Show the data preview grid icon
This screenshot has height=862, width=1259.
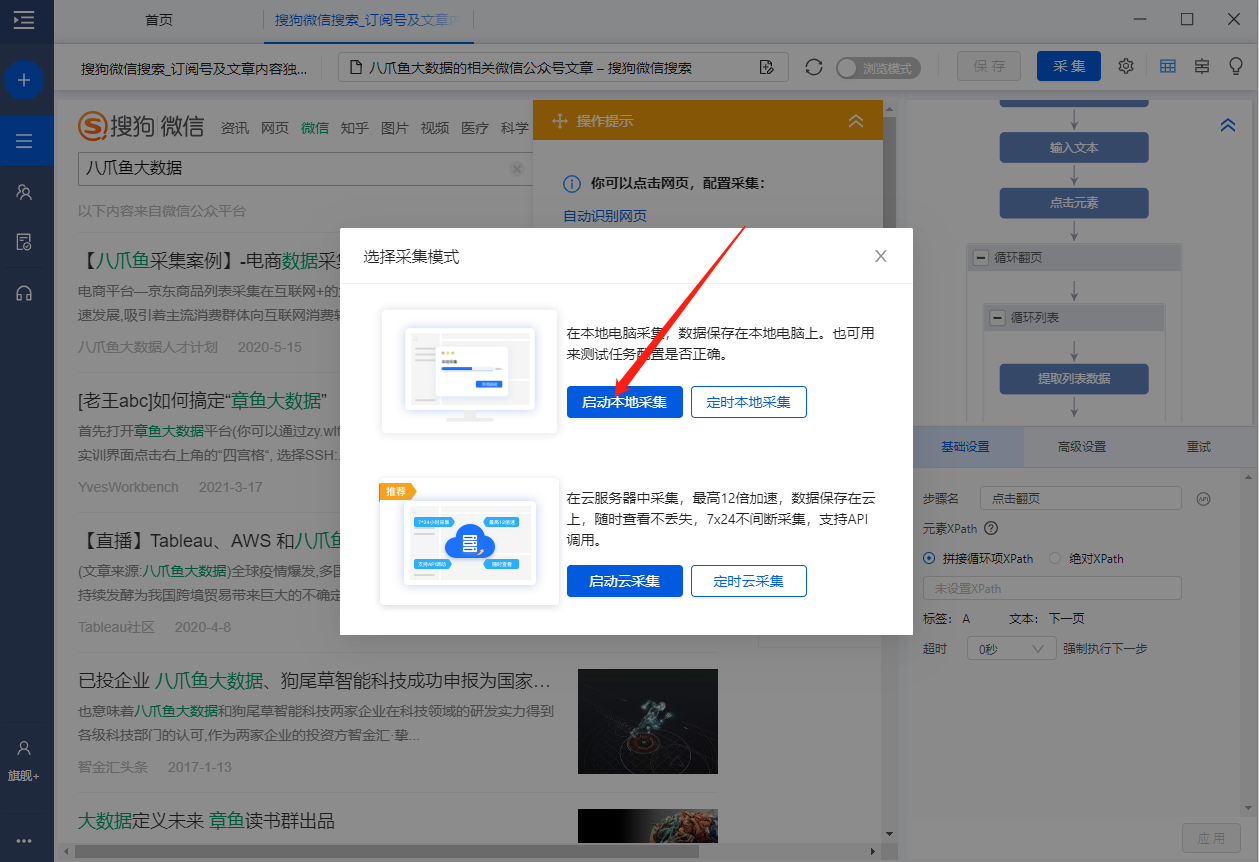point(1167,66)
